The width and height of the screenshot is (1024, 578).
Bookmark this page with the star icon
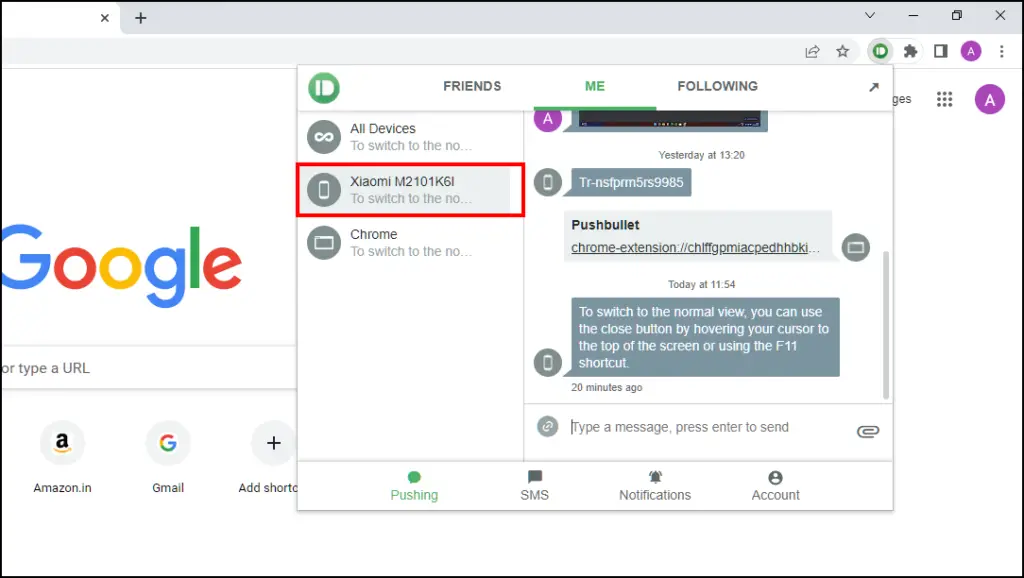pos(843,51)
